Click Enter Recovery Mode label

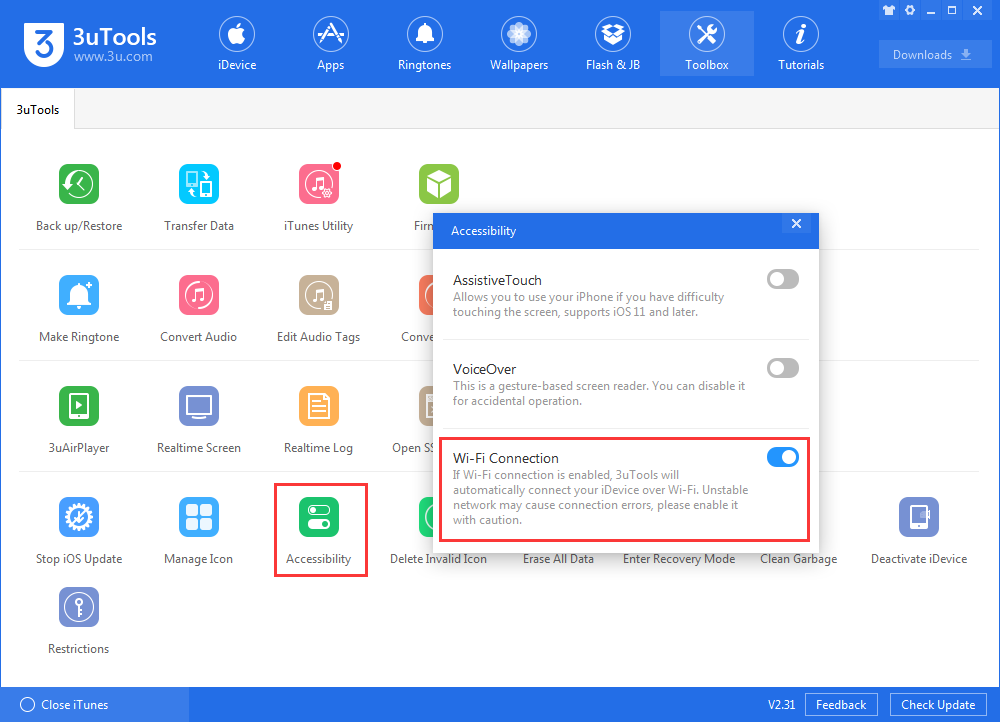coord(679,559)
